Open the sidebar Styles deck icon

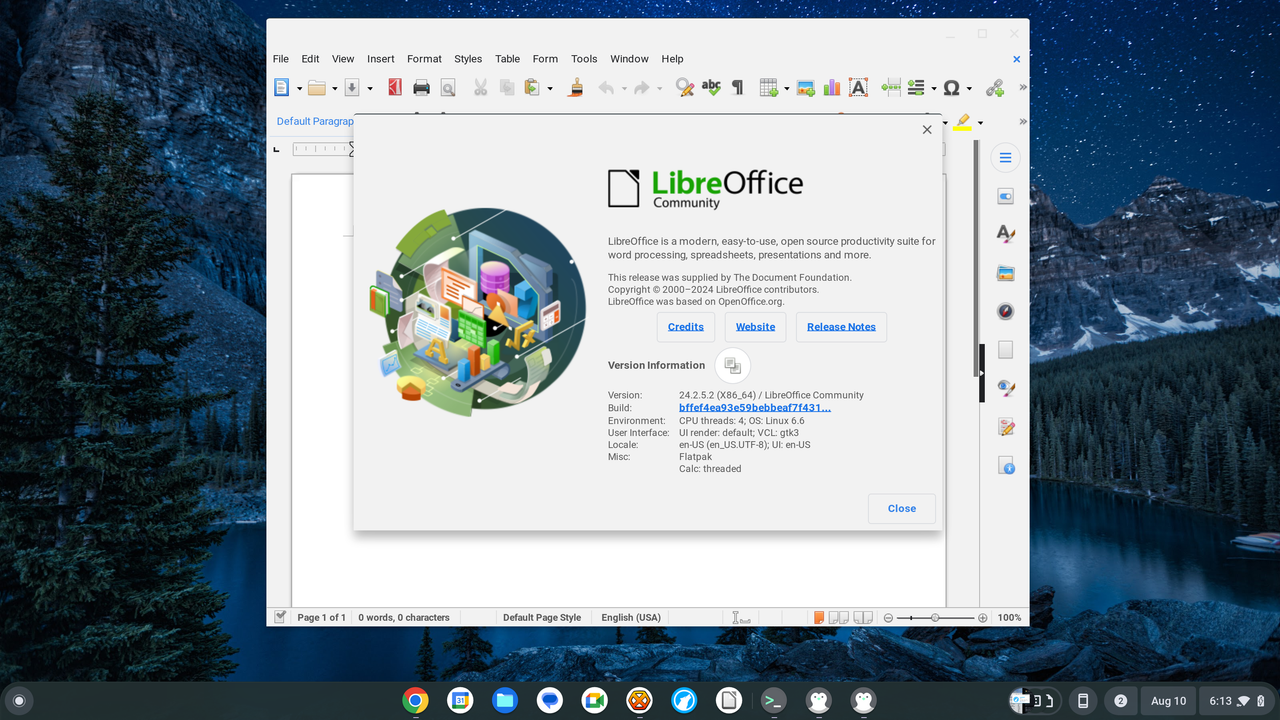1006,234
